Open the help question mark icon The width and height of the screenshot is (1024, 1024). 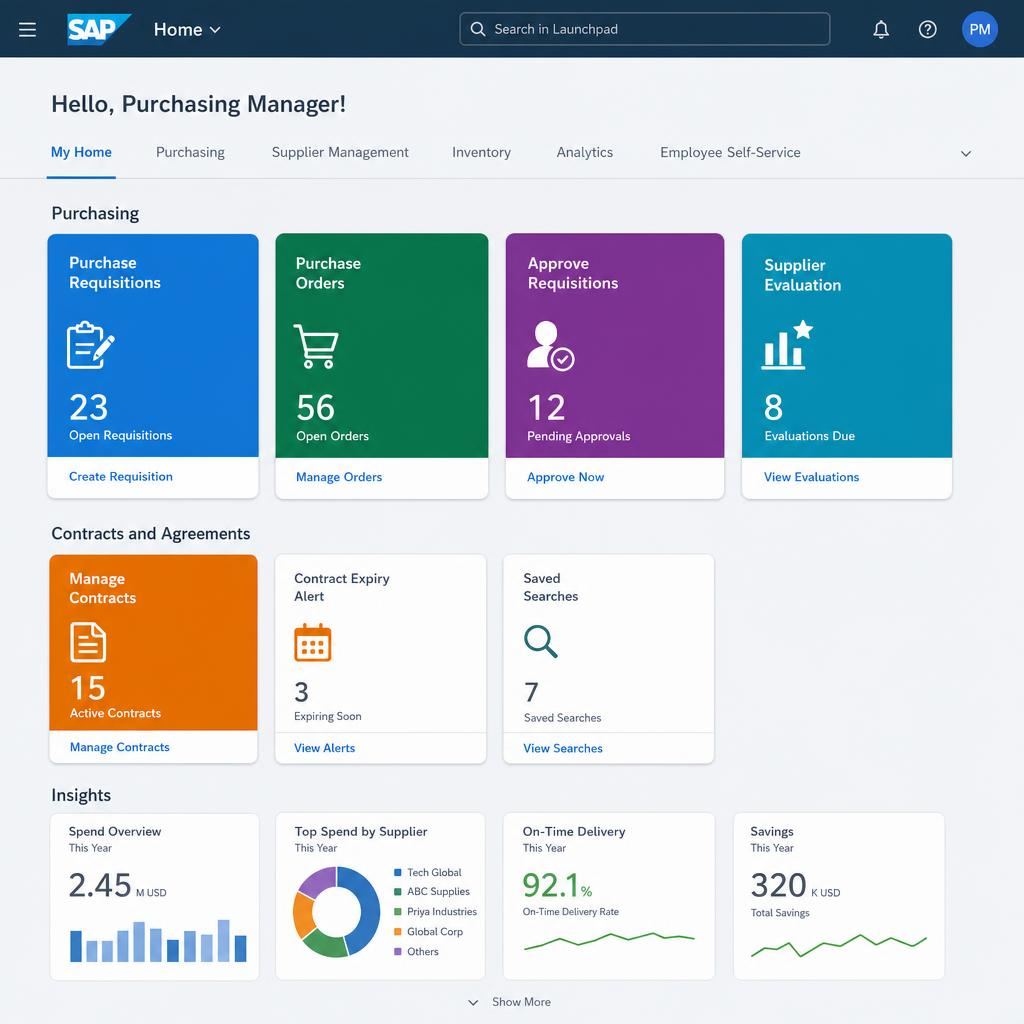click(927, 29)
